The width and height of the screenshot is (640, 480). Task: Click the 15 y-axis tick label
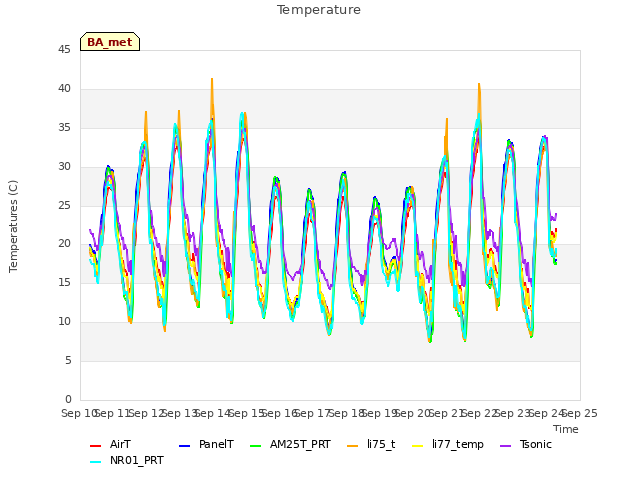click(64, 282)
